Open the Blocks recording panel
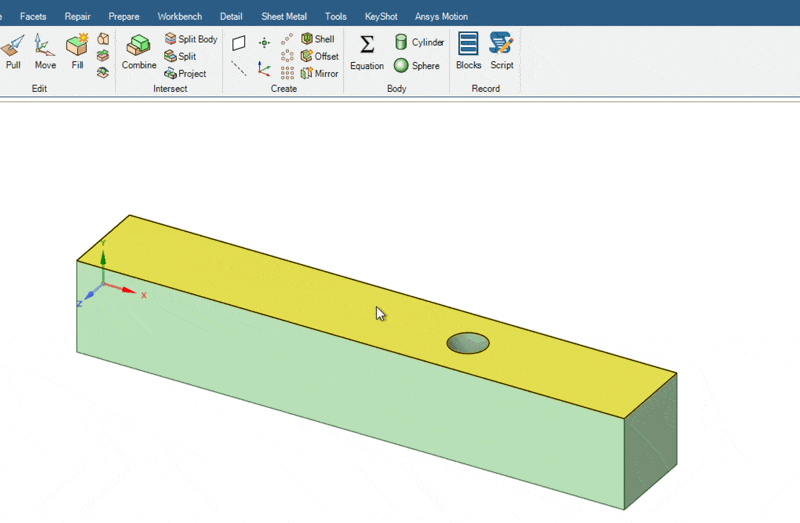 pos(468,51)
